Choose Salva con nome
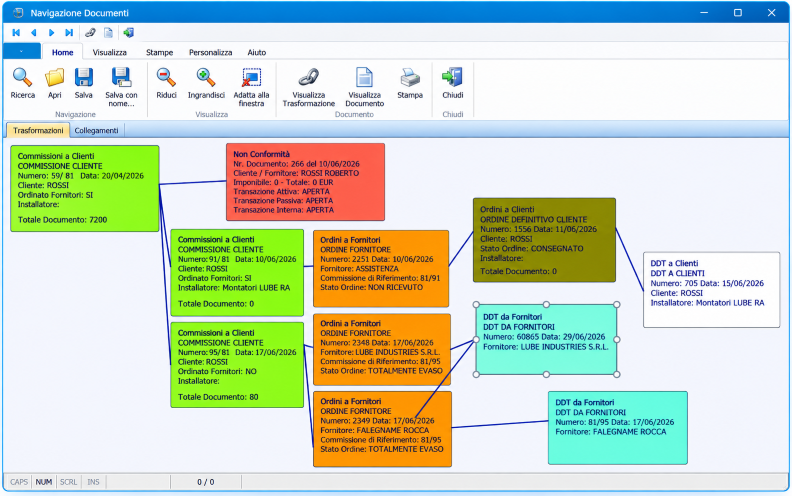 pyautogui.click(x=121, y=87)
